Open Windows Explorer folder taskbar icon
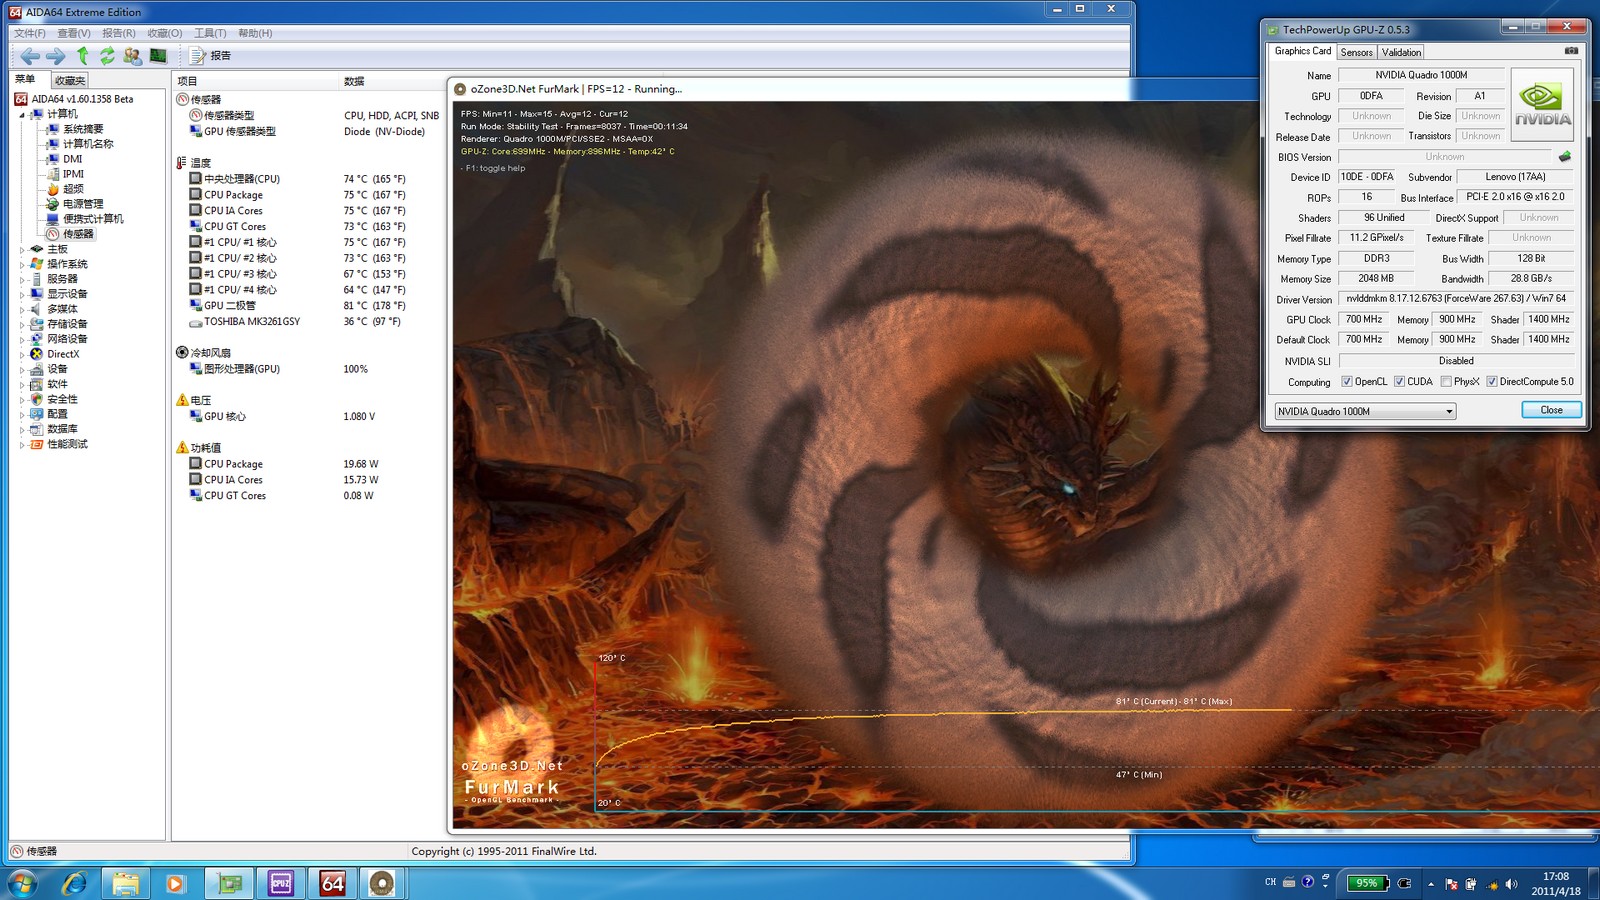 click(x=126, y=883)
